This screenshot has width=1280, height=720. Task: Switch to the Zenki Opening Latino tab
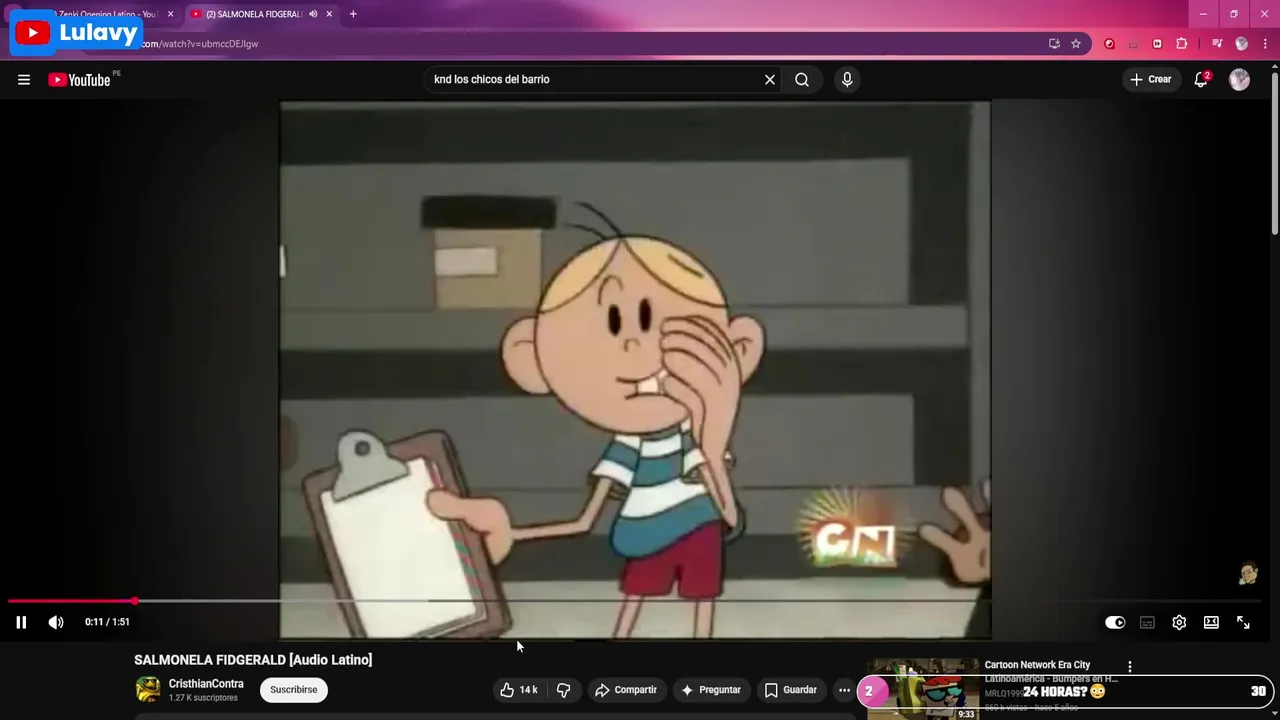tap(105, 14)
